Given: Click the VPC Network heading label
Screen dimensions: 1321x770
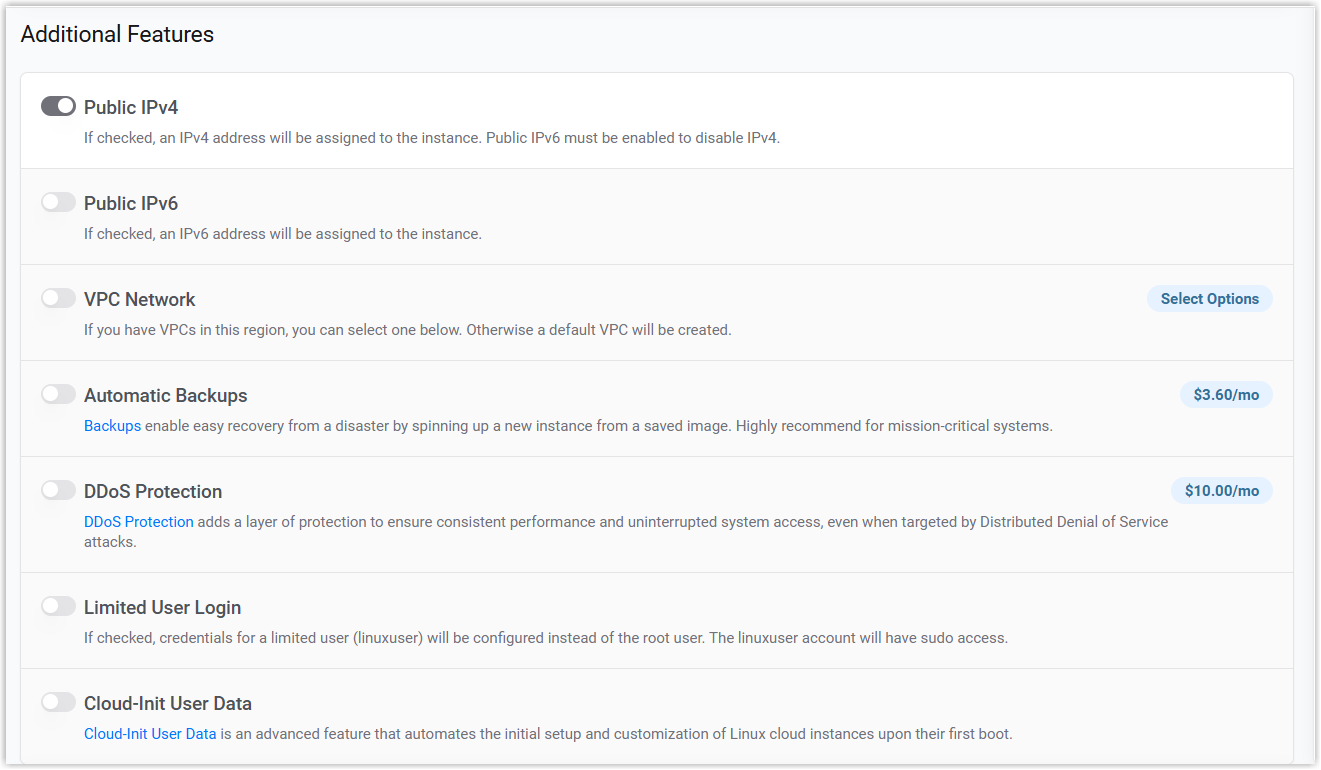Looking at the screenshot, I should click(x=139, y=299).
